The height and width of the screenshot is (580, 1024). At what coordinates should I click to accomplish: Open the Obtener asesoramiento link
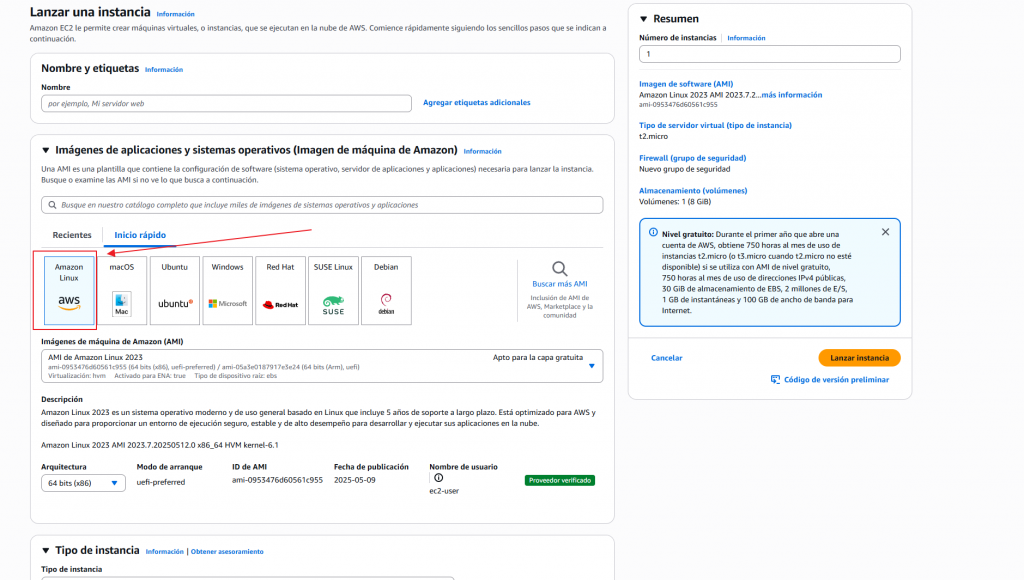pyautogui.click(x=227, y=551)
